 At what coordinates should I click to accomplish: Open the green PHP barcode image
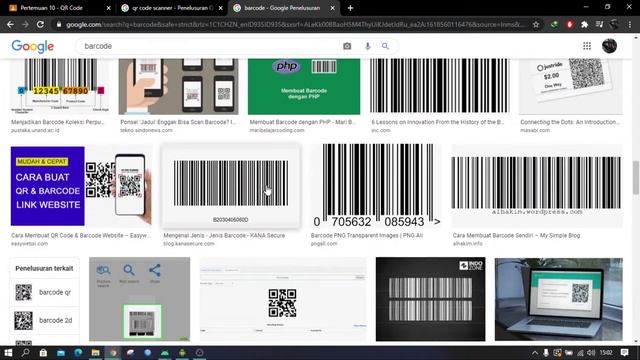point(304,86)
